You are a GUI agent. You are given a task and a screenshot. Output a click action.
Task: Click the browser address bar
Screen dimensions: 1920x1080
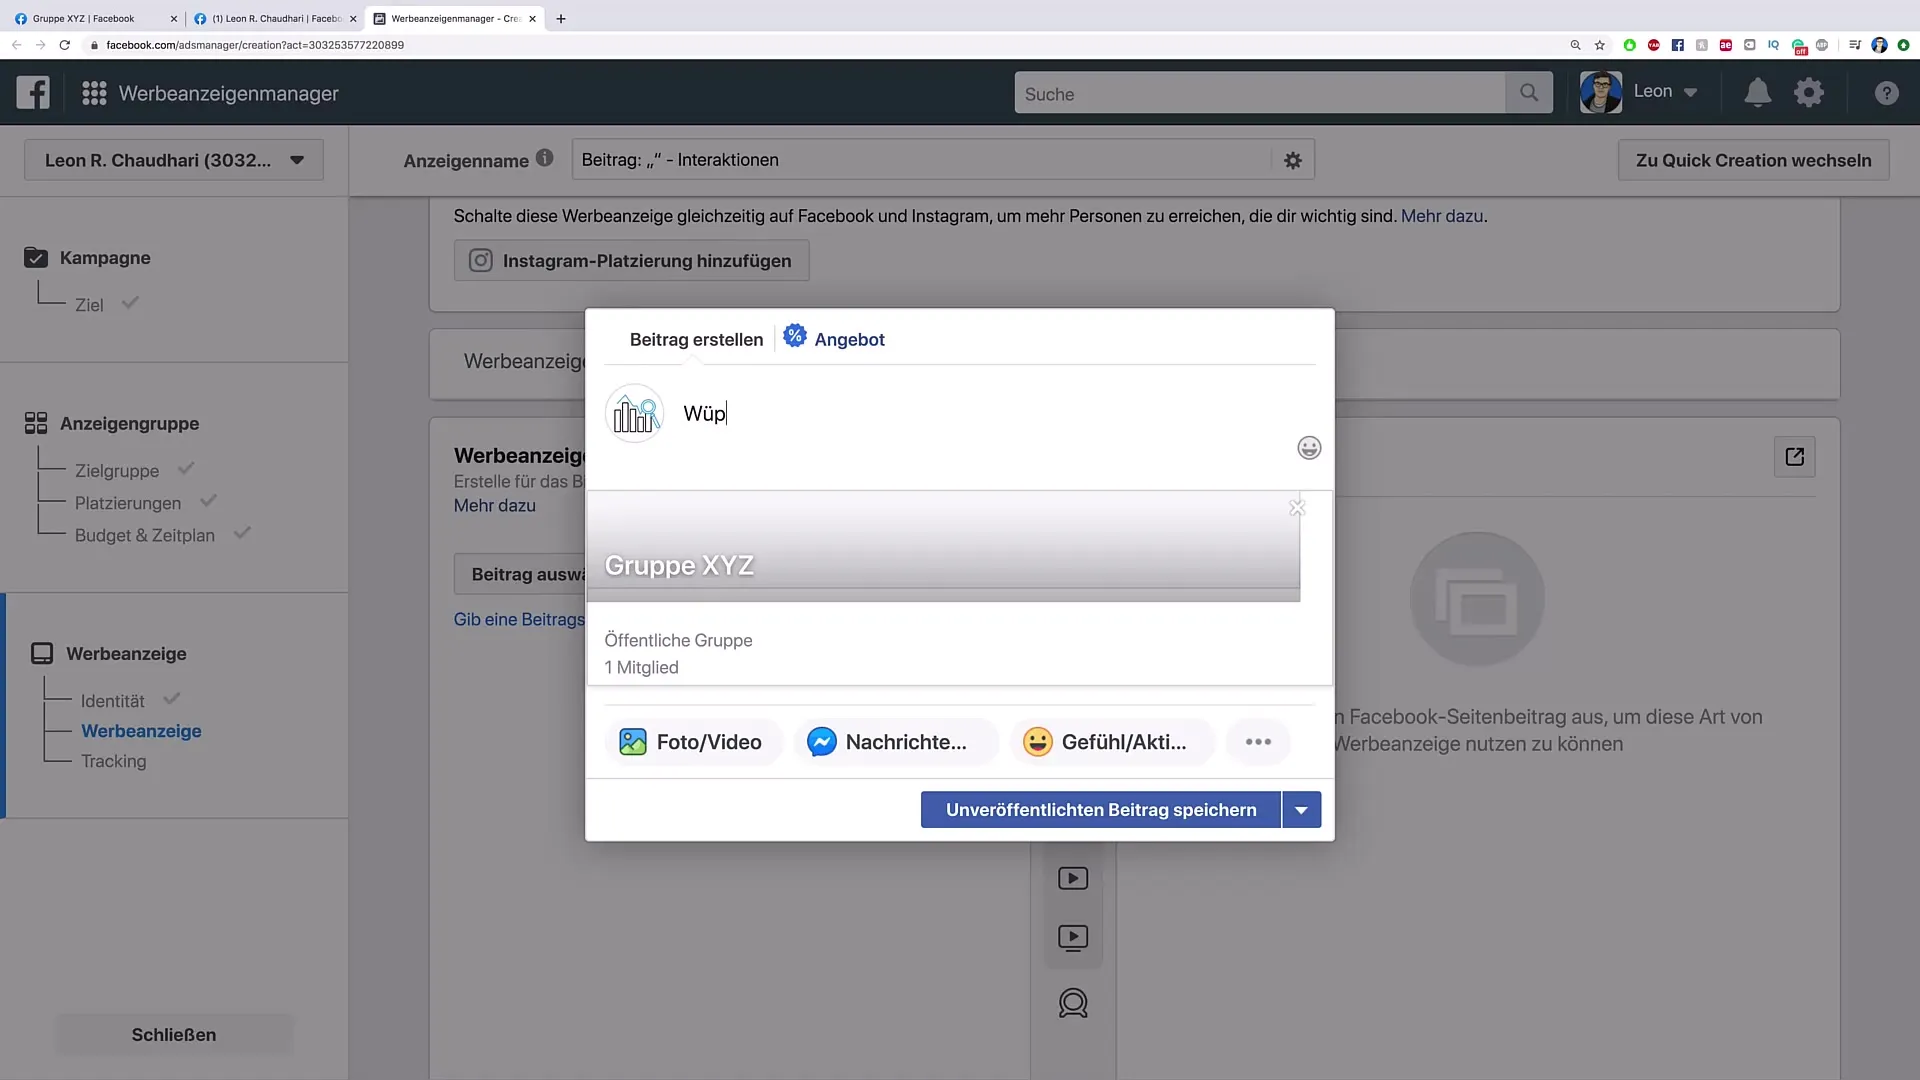(820, 45)
